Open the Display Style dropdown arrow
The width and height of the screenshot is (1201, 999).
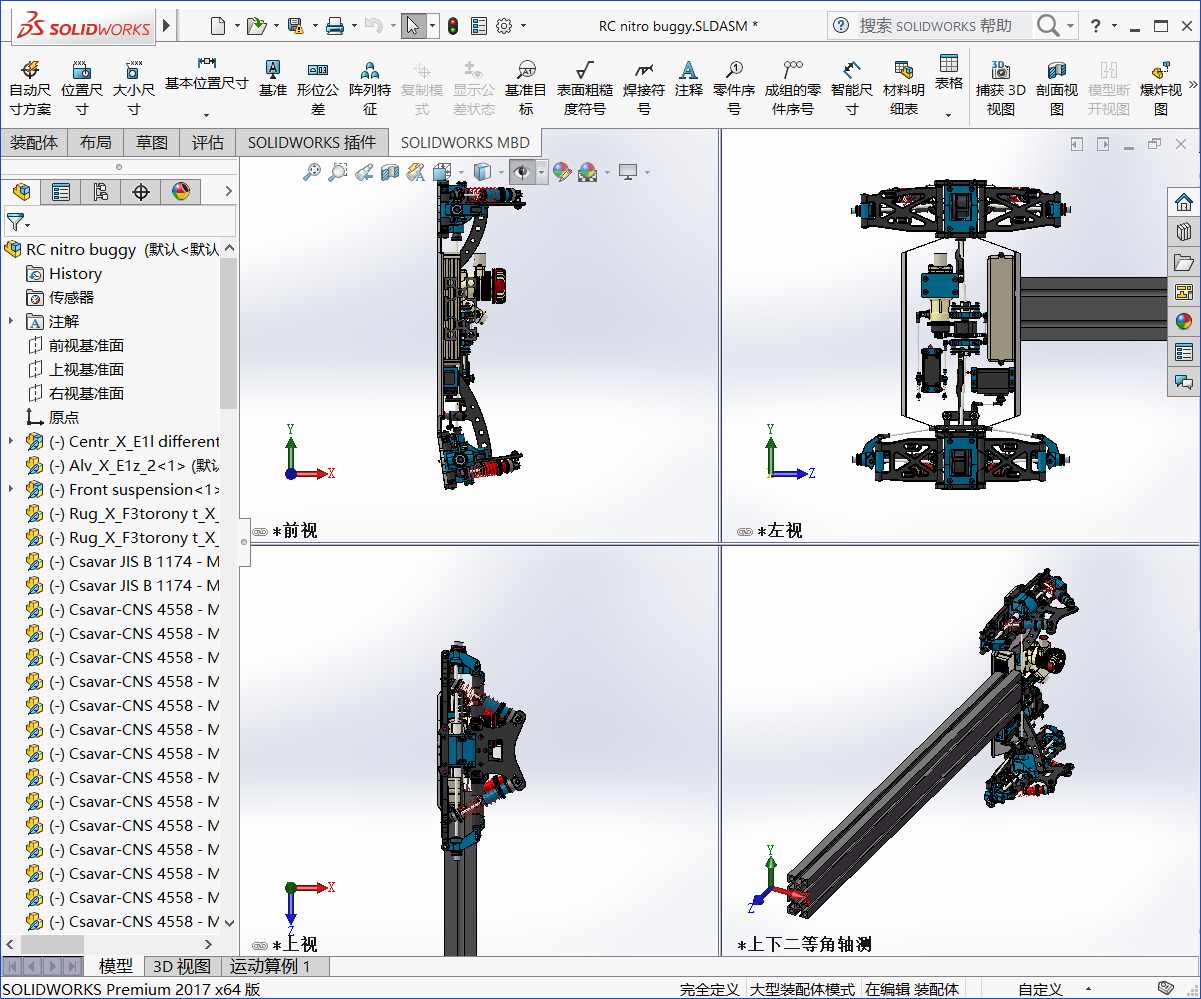pyautogui.click(x=499, y=172)
